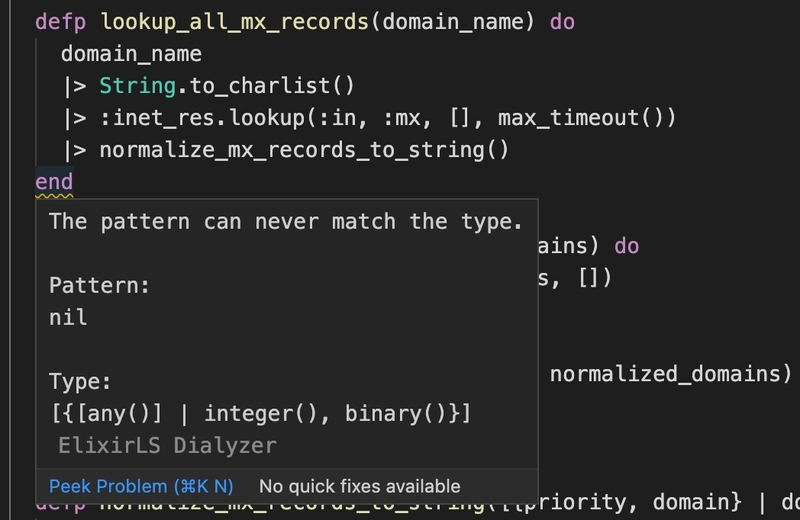Click the 'ElixirLS Dialyzer' source label
800x520 pixels.
tap(167, 445)
